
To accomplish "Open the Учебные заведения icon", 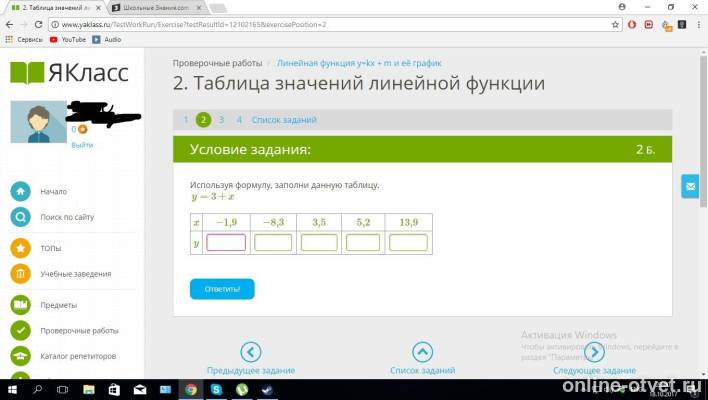I will [x=20, y=274].
